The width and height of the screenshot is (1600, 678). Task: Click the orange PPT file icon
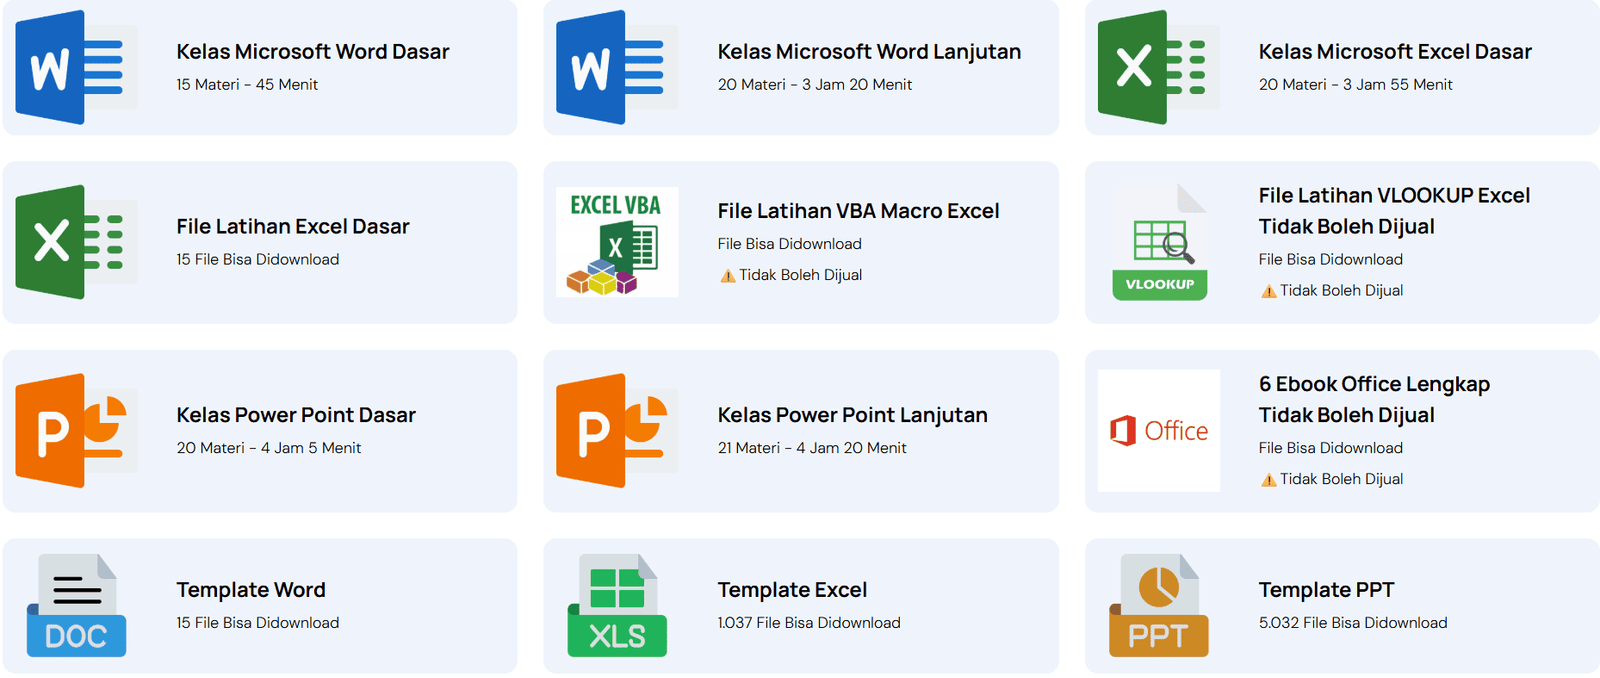coord(1158,606)
